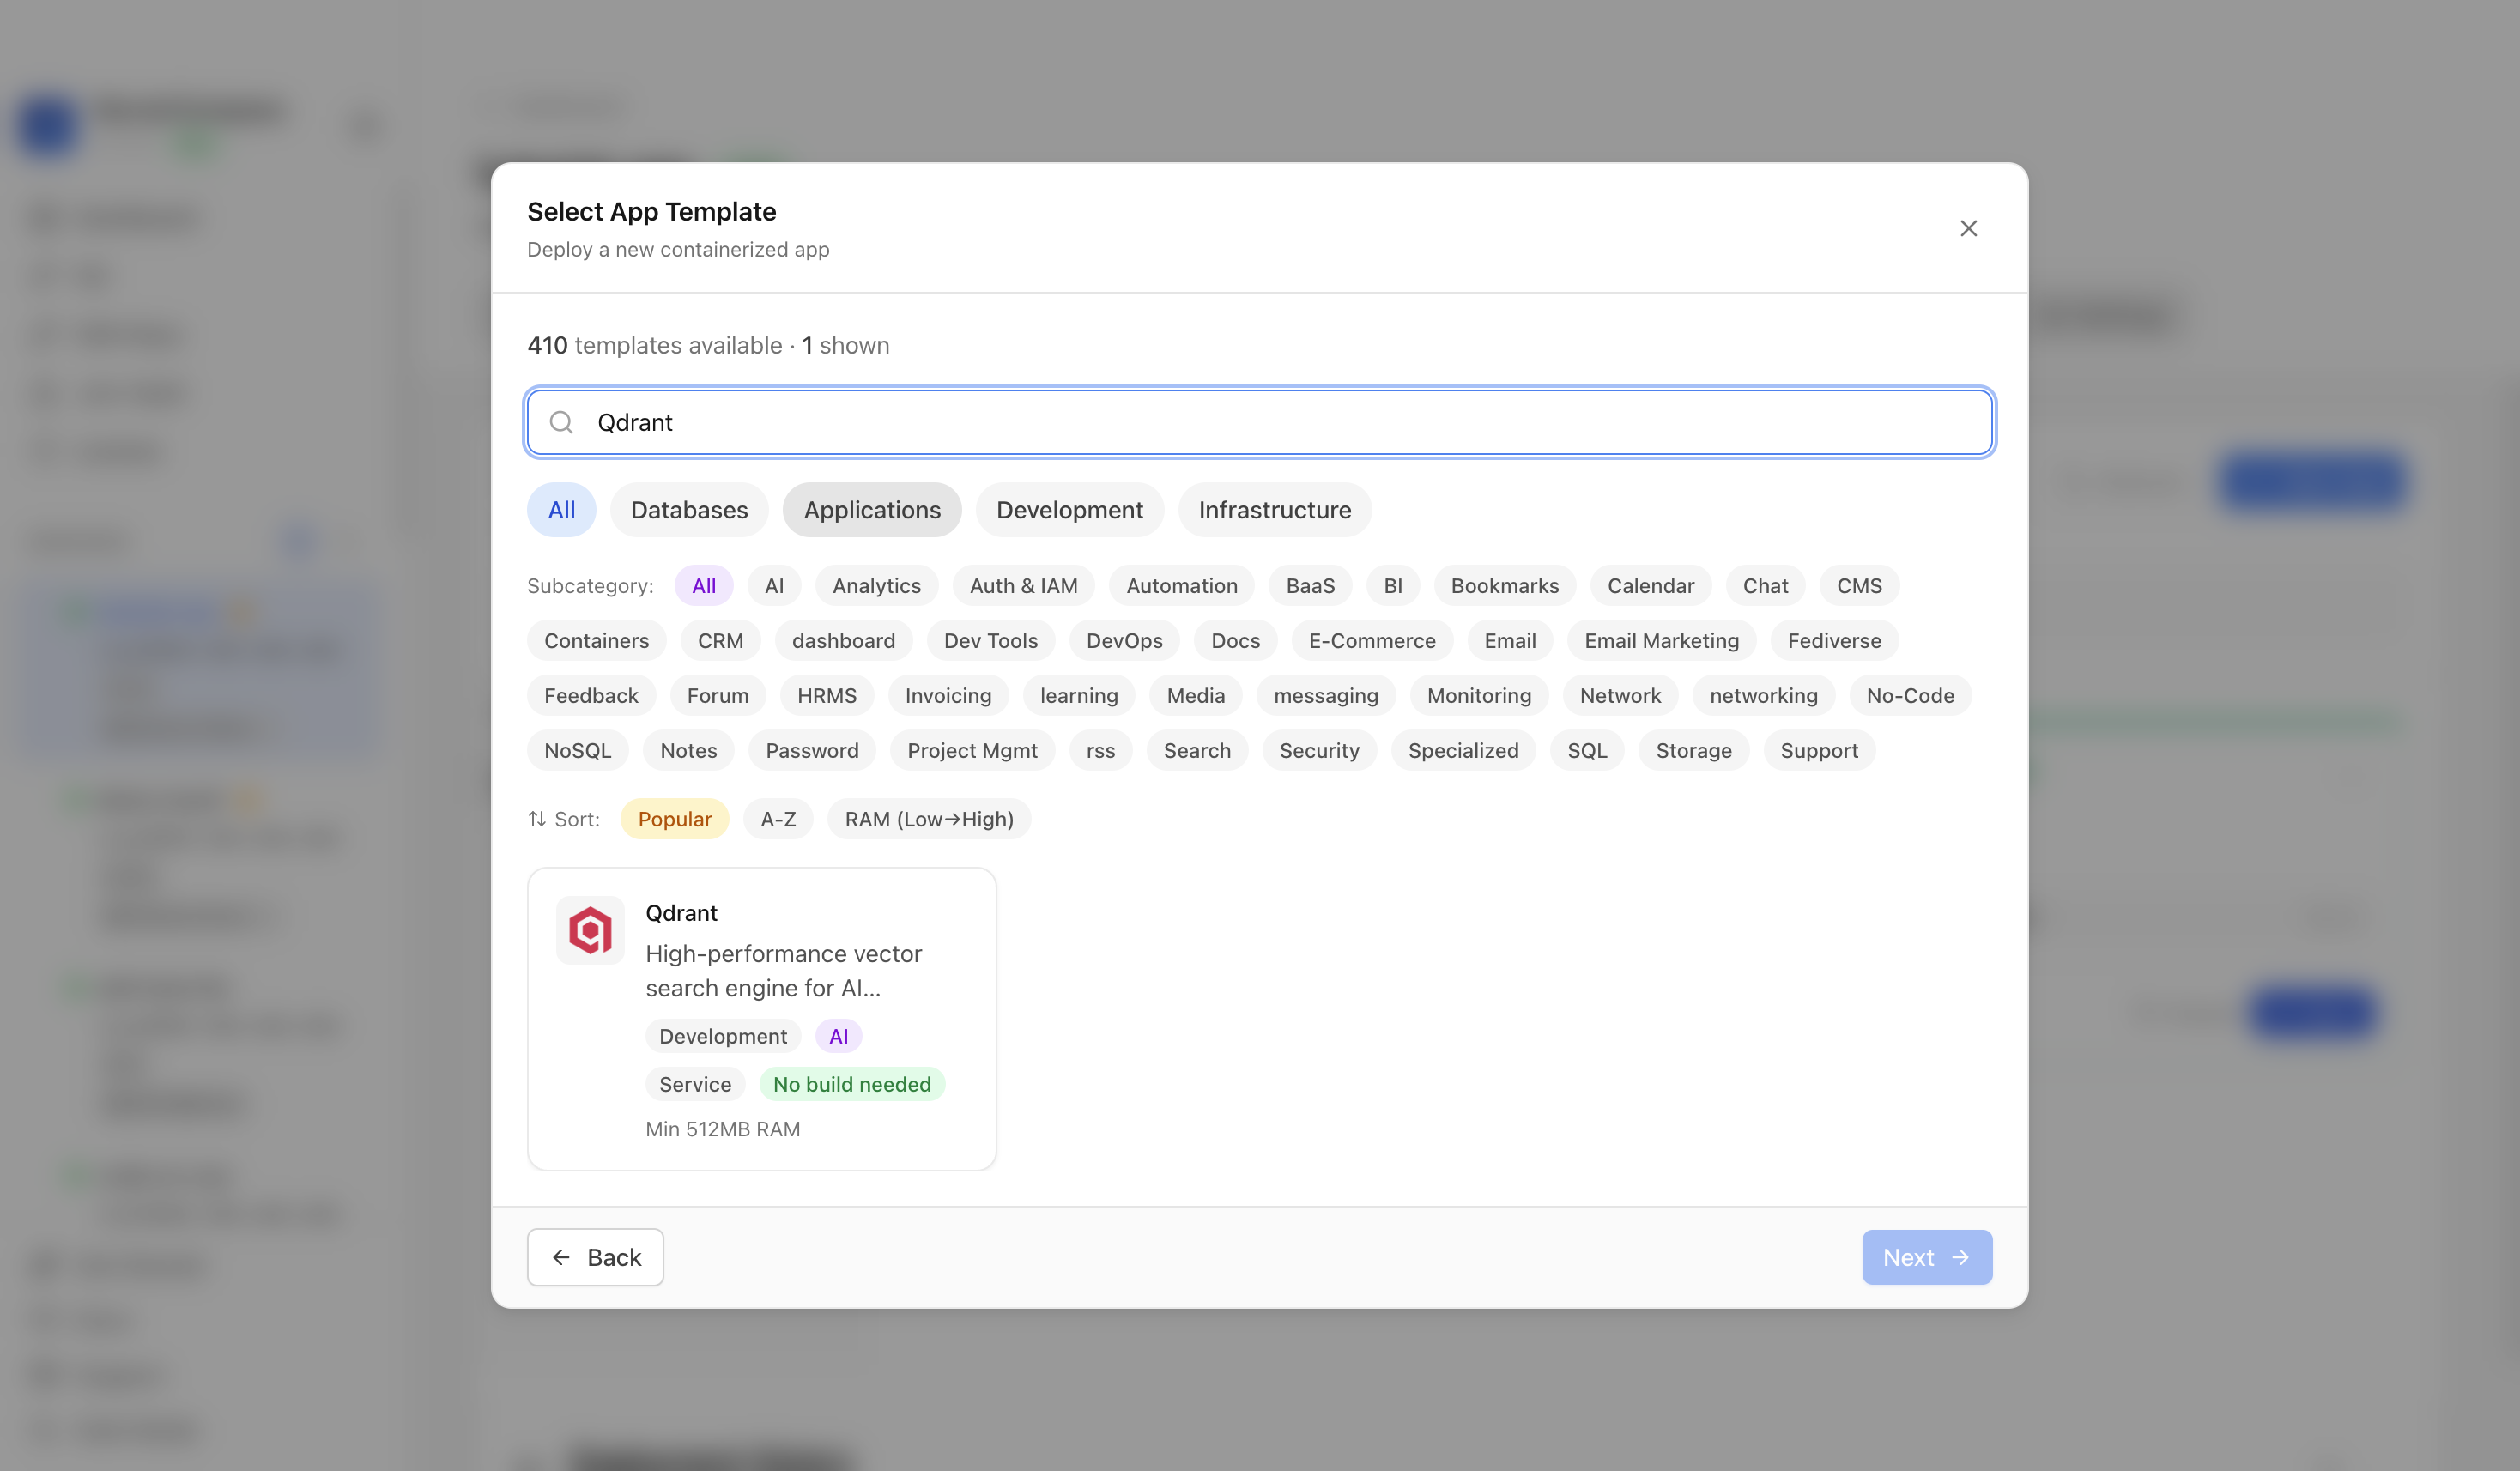Image resolution: width=2520 pixels, height=1471 pixels.
Task: Filter by rss subcategory
Action: click(x=1100, y=751)
